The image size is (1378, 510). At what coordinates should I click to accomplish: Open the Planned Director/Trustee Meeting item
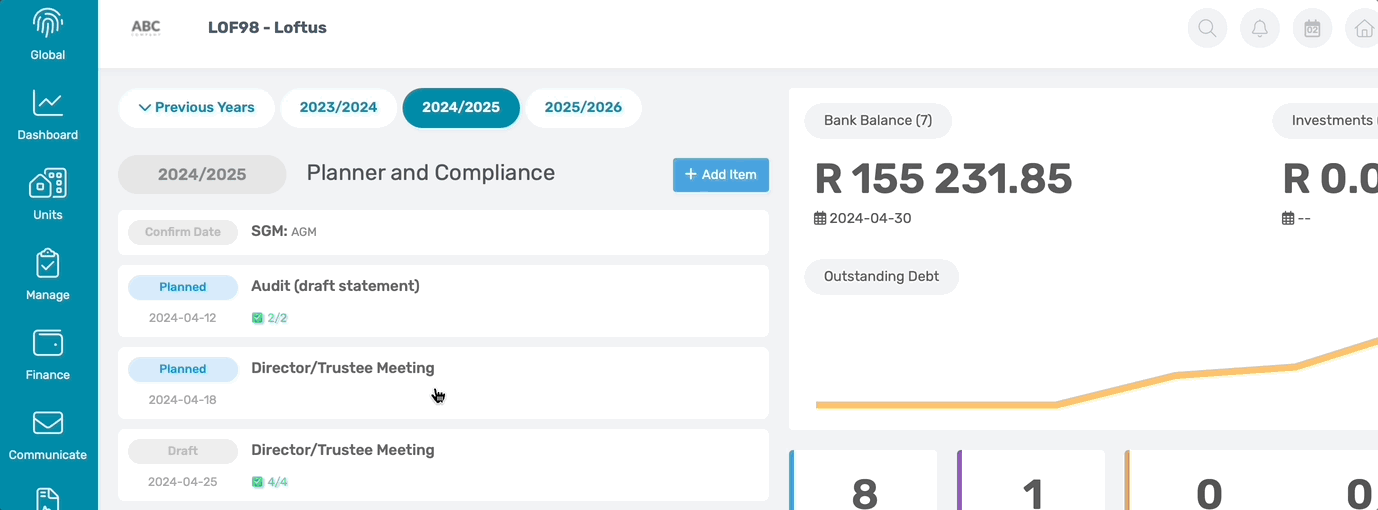pos(443,383)
